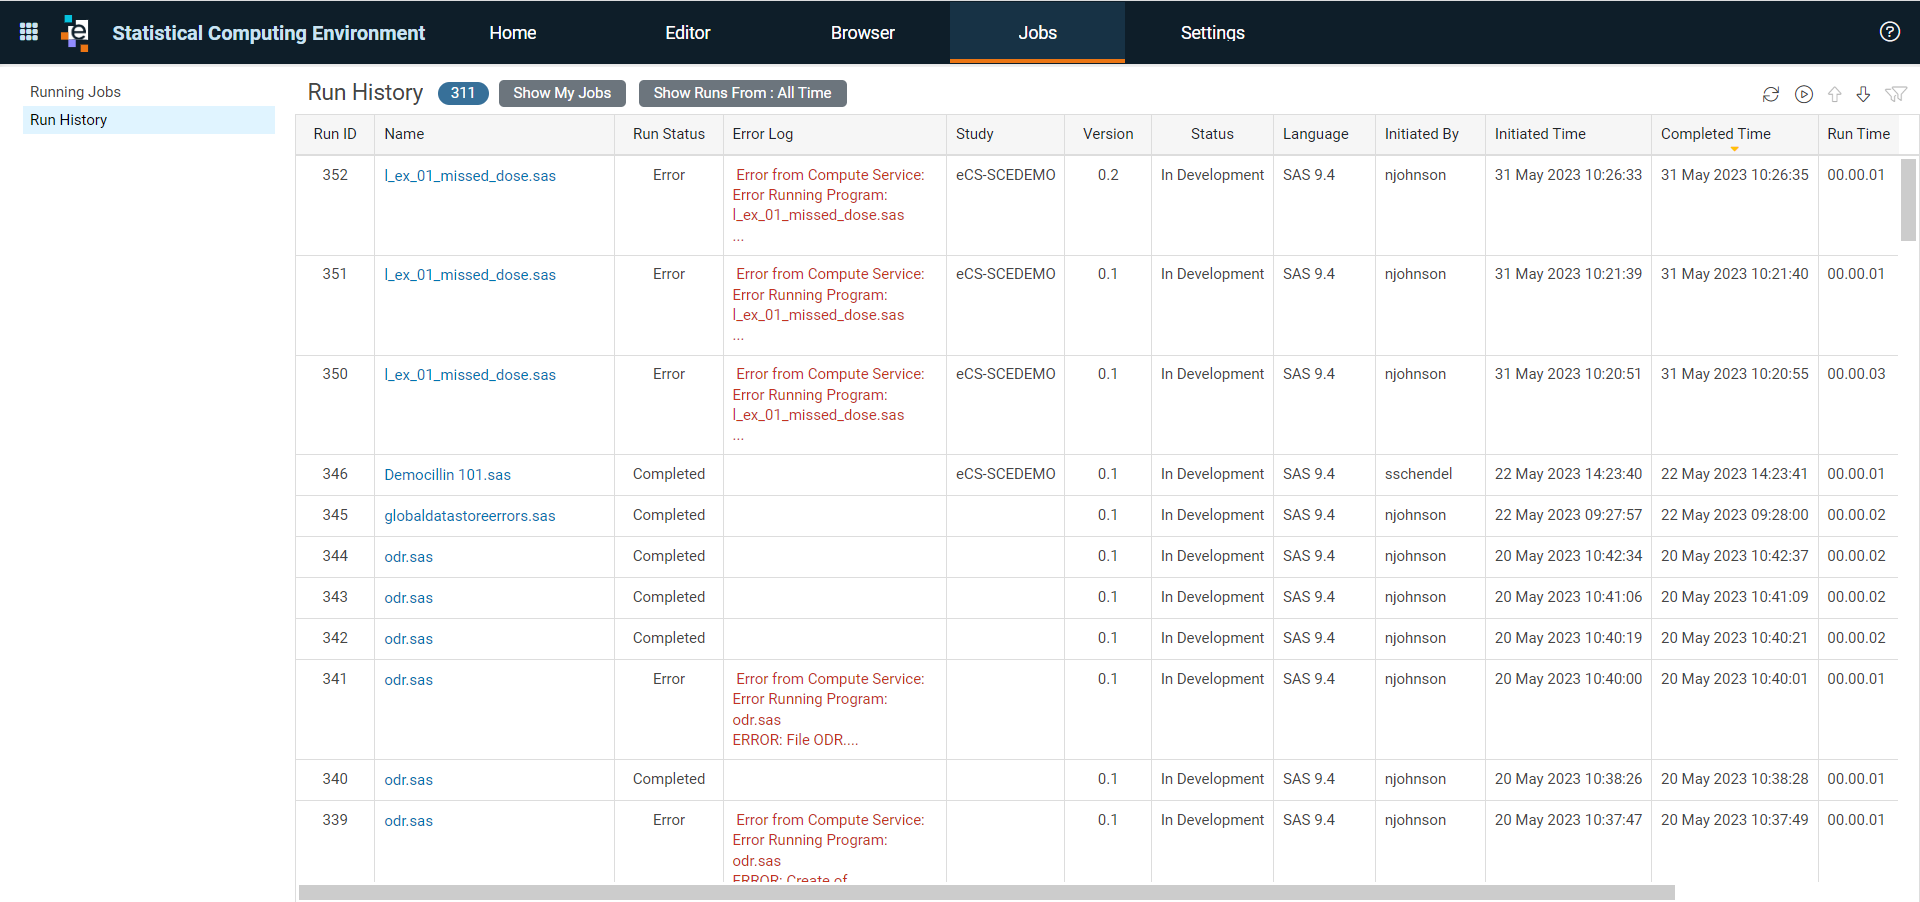Viewport: 1920px width, 902px height.
Task: Click the Statistical Computing Environment logo
Action: coord(75,32)
